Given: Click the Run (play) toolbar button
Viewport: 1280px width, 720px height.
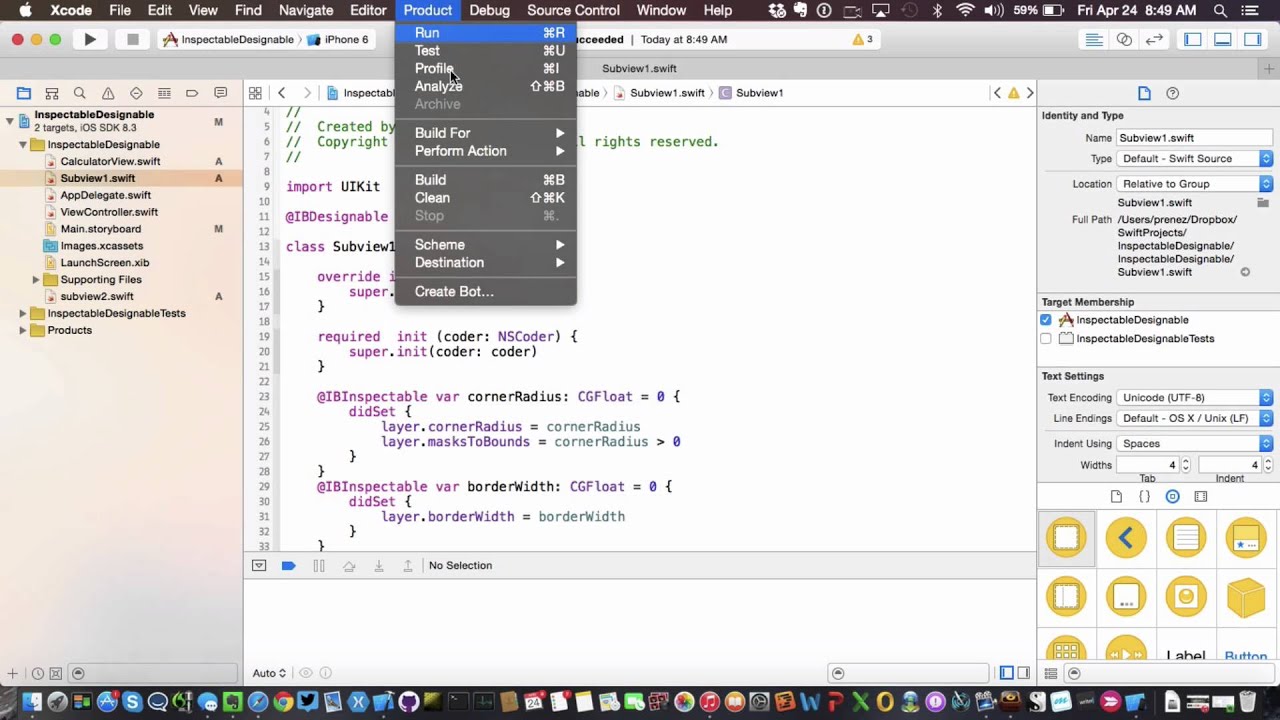Looking at the screenshot, I should coord(90,40).
